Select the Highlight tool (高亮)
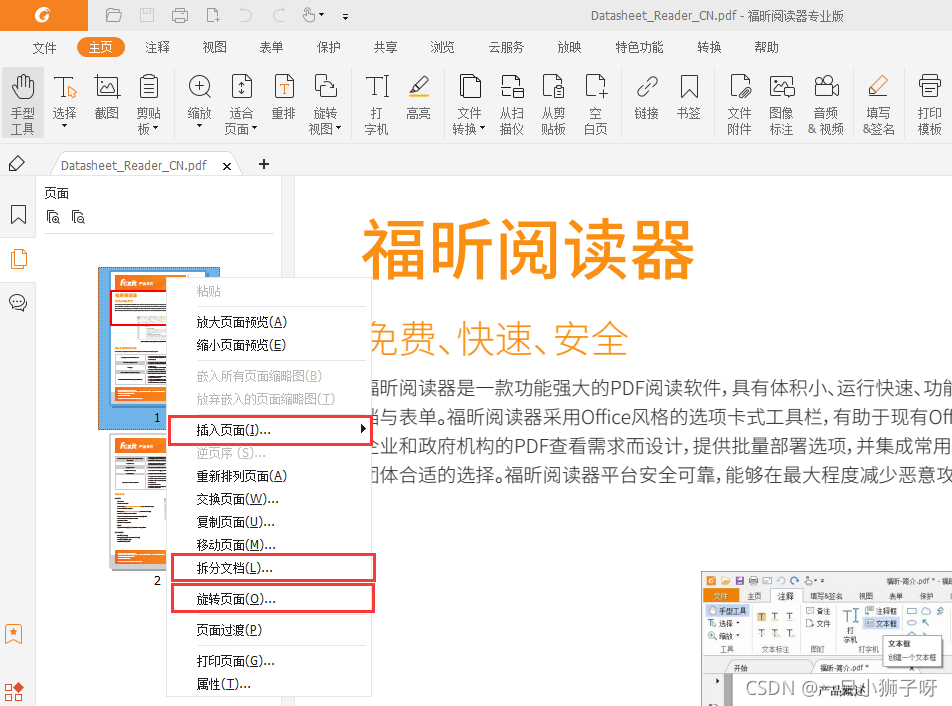 tap(418, 97)
